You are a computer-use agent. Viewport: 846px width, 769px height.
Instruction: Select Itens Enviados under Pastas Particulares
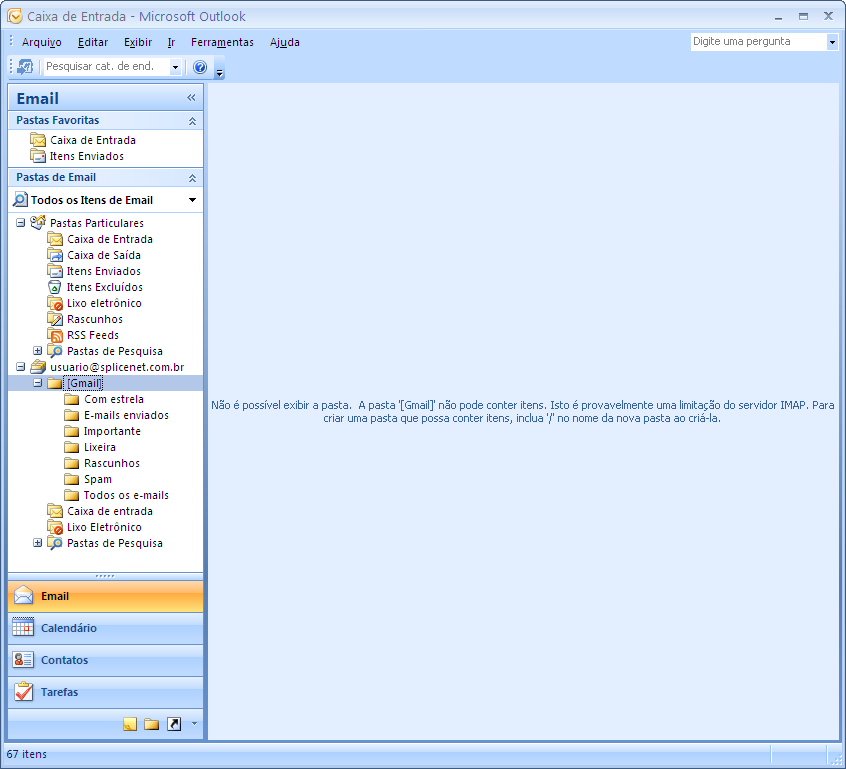click(104, 271)
